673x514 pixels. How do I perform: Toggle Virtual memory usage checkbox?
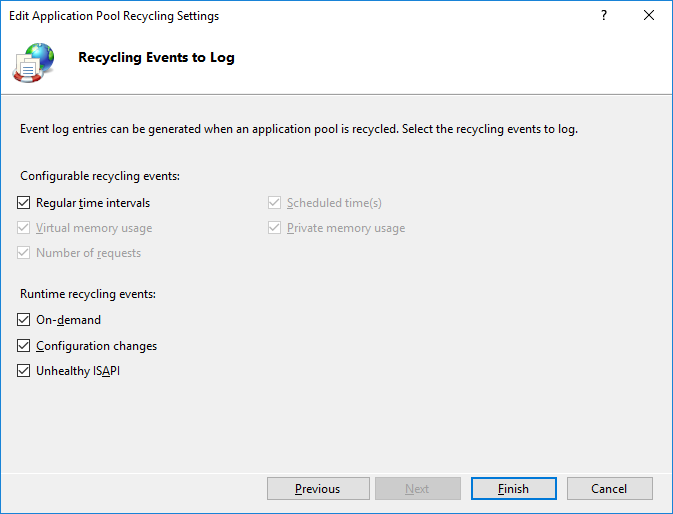pos(24,227)
